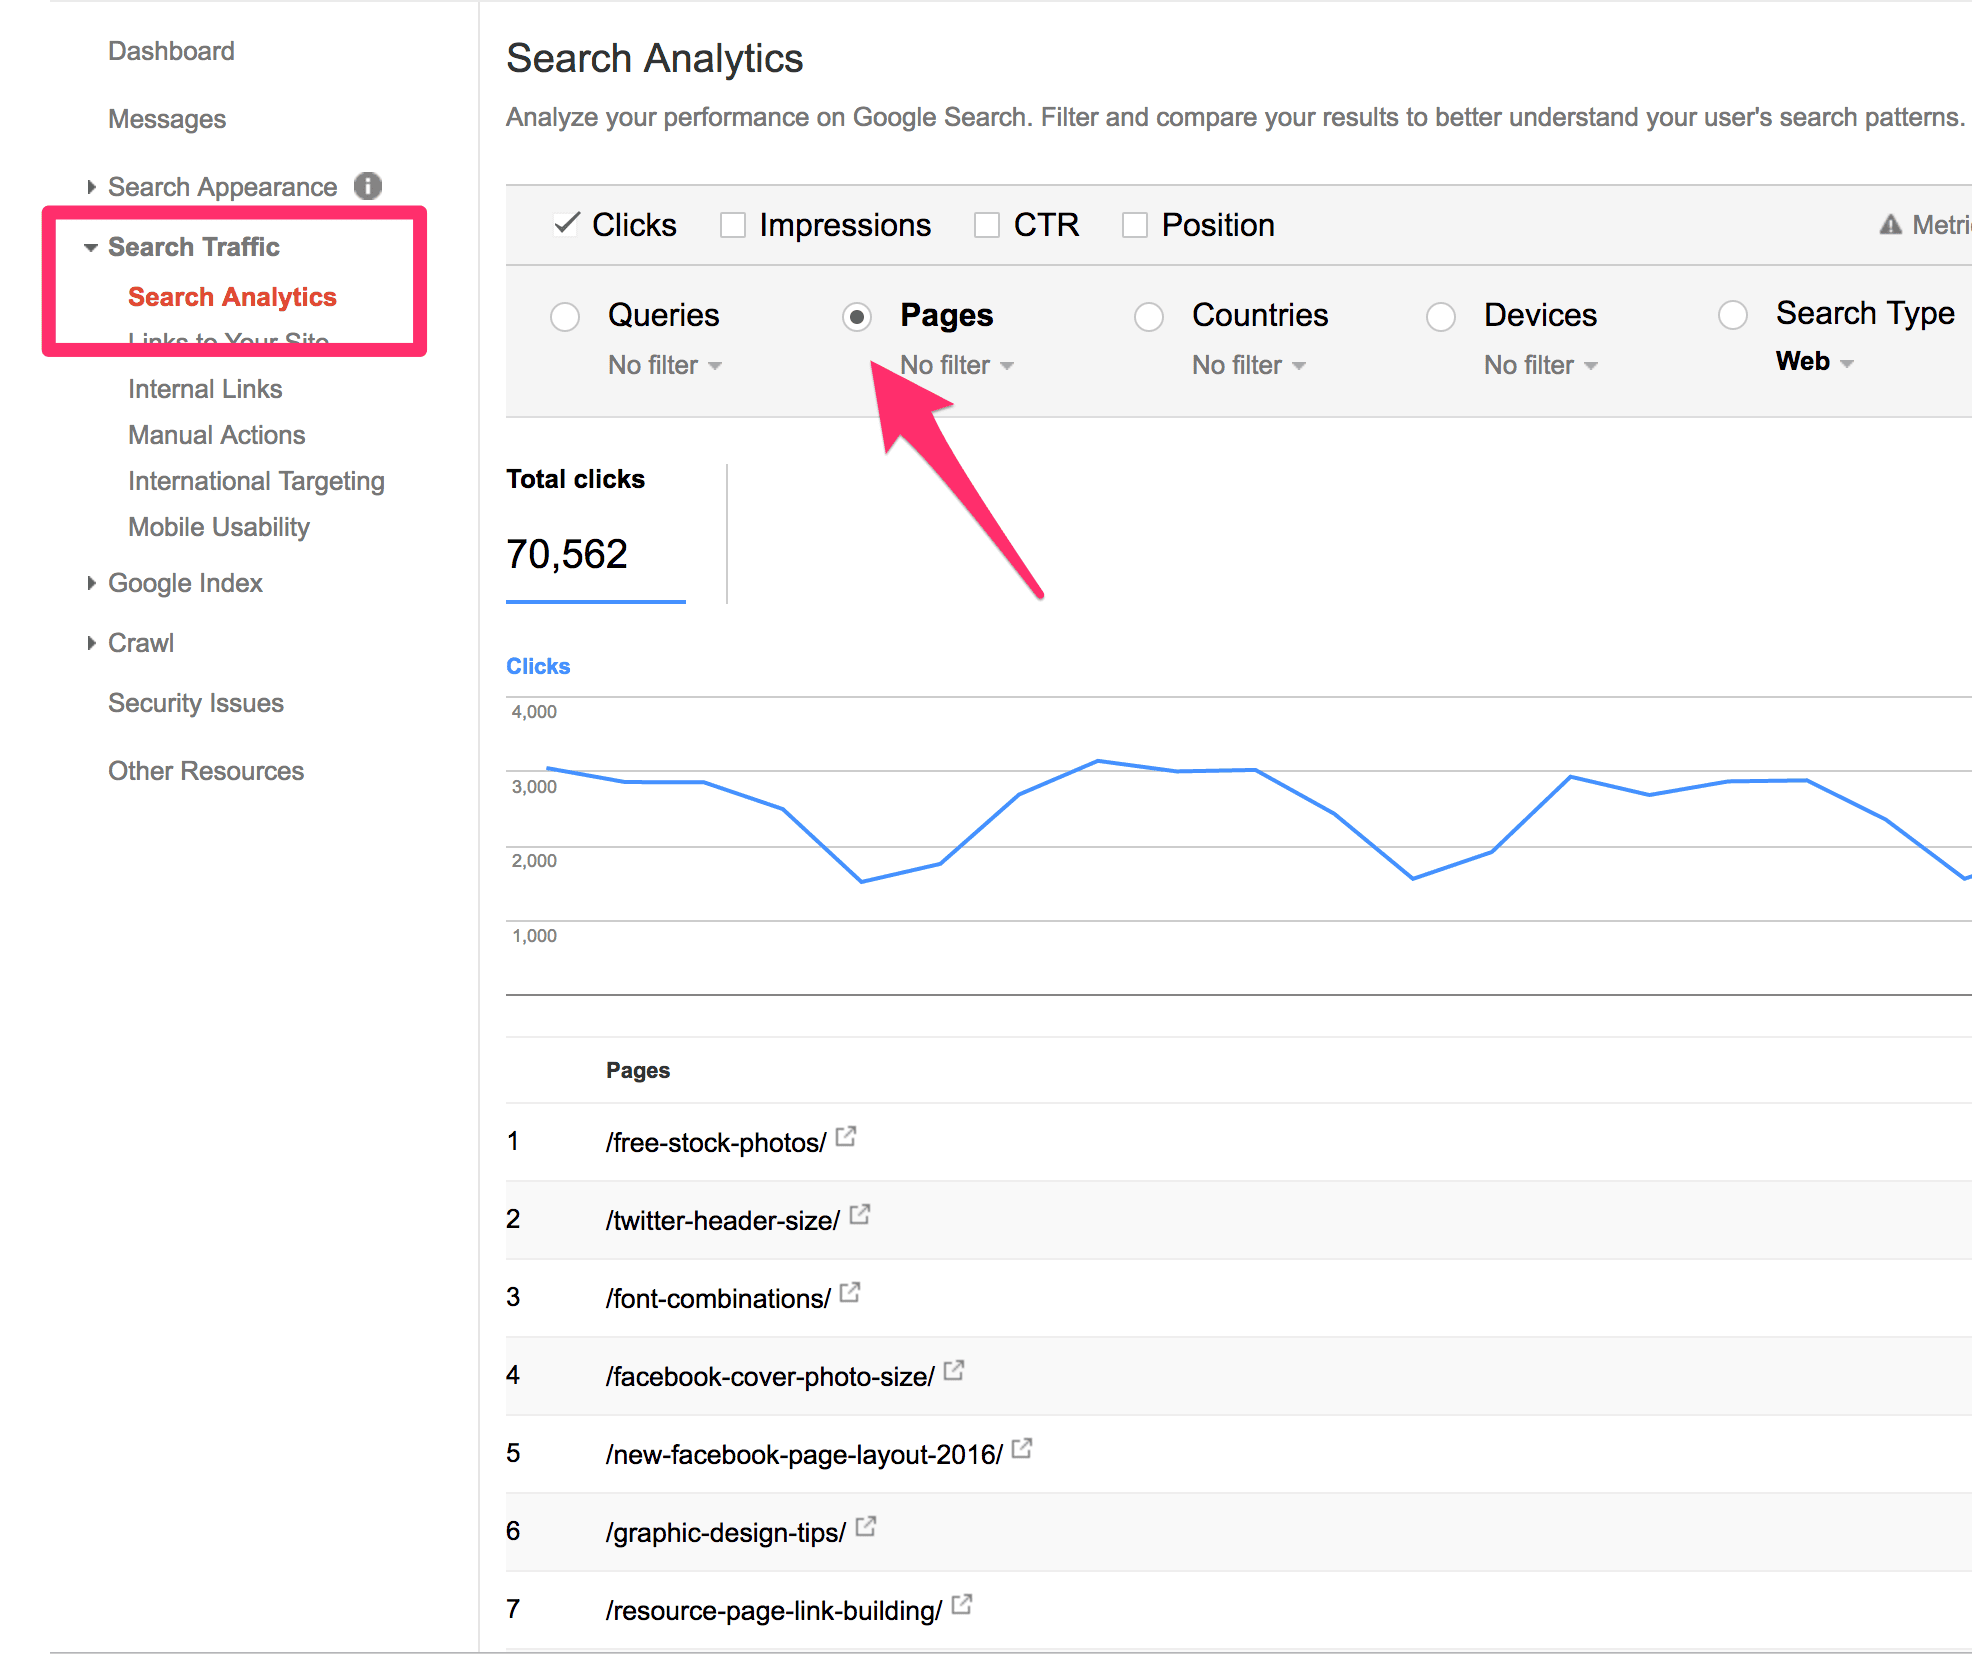Expand the Crawl section arrow
The height and width of the screenshot is (1654, 1972).
[91, 643]
